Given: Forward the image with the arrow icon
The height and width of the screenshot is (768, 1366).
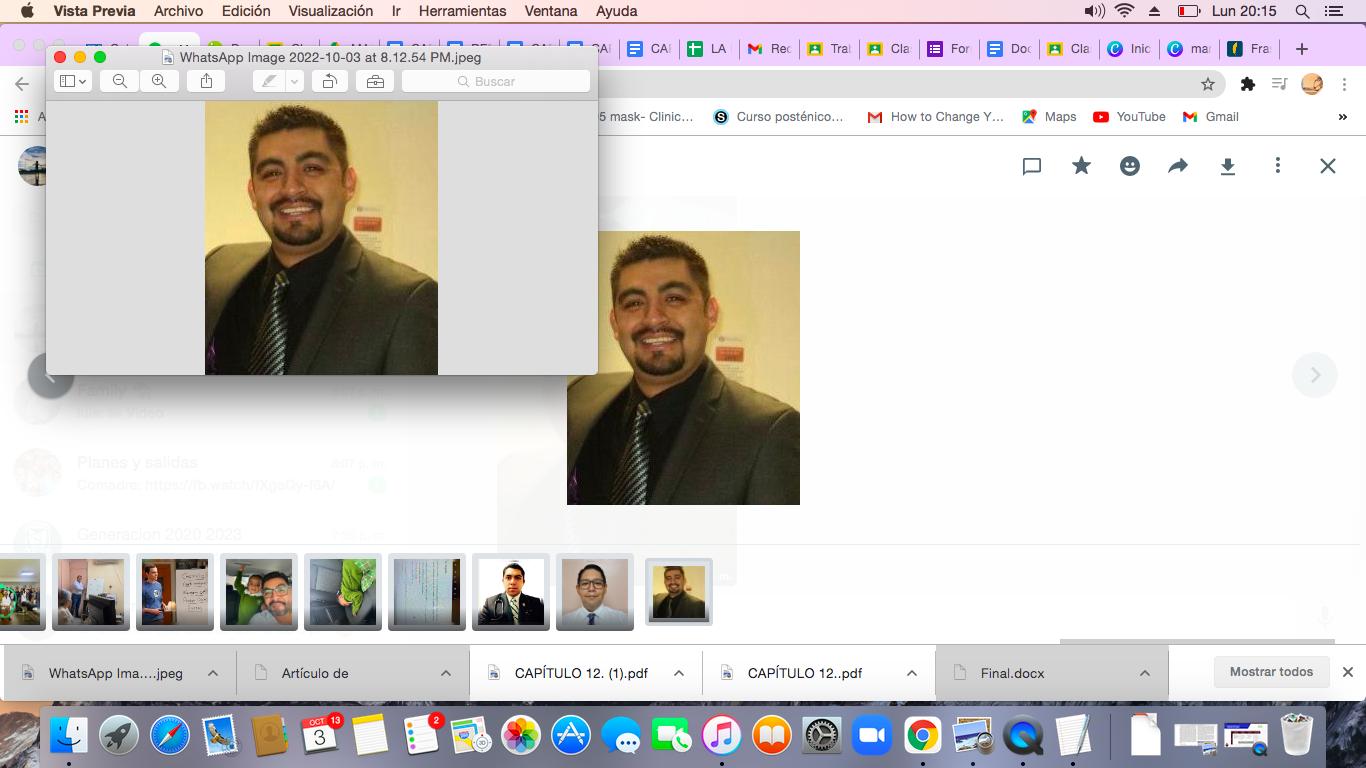Looking at the screenshot, I should [x=1178, y=166].
